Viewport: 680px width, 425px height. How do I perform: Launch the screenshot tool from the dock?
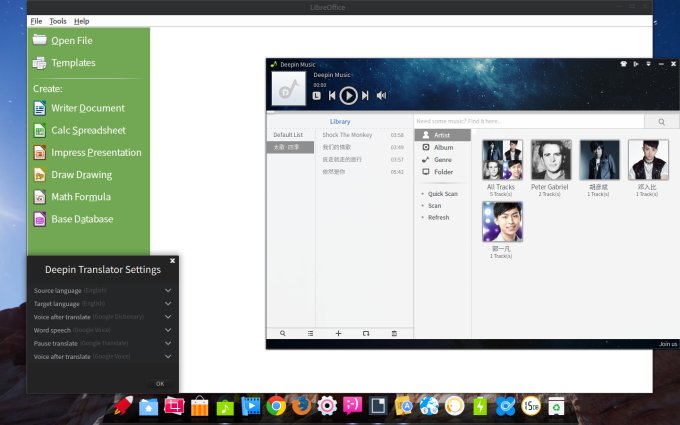click(x=174, y=406)
